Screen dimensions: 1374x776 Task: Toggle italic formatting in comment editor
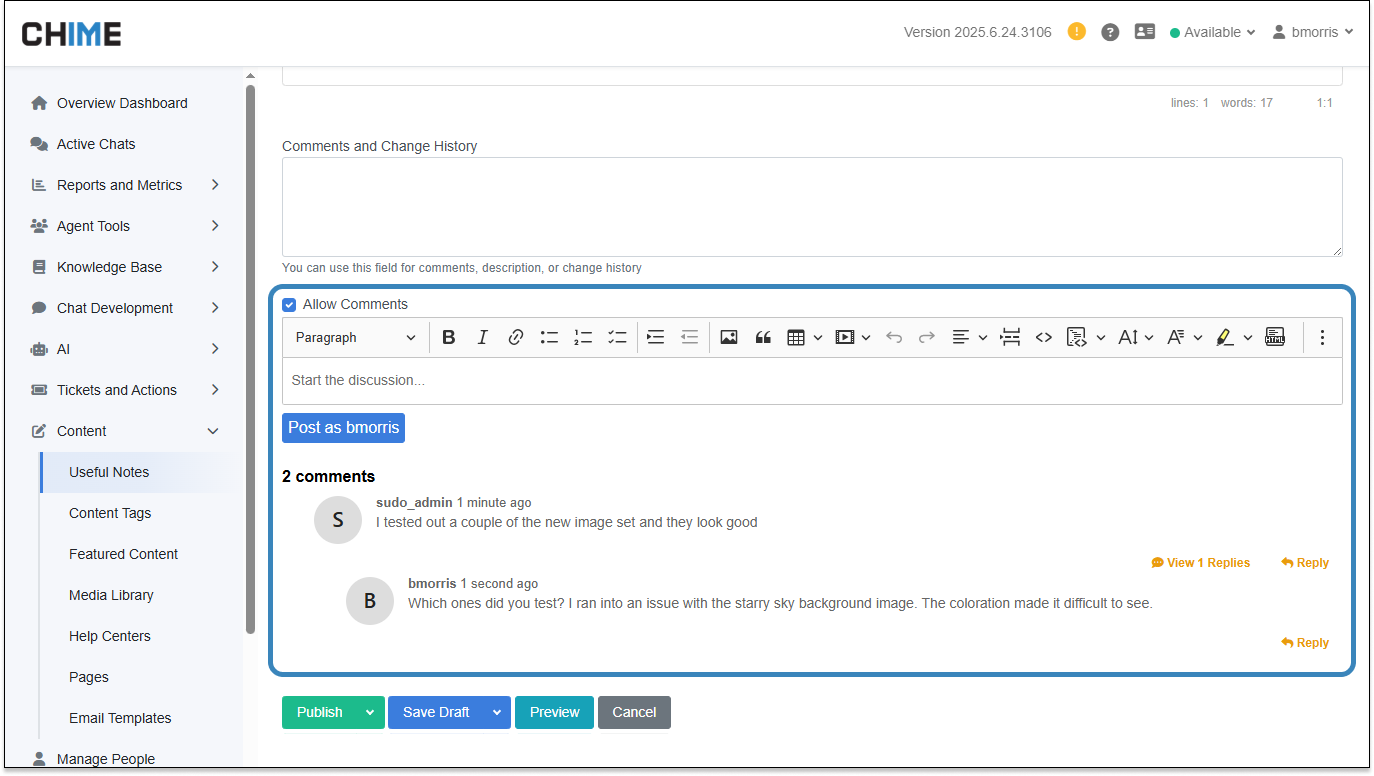482,338
